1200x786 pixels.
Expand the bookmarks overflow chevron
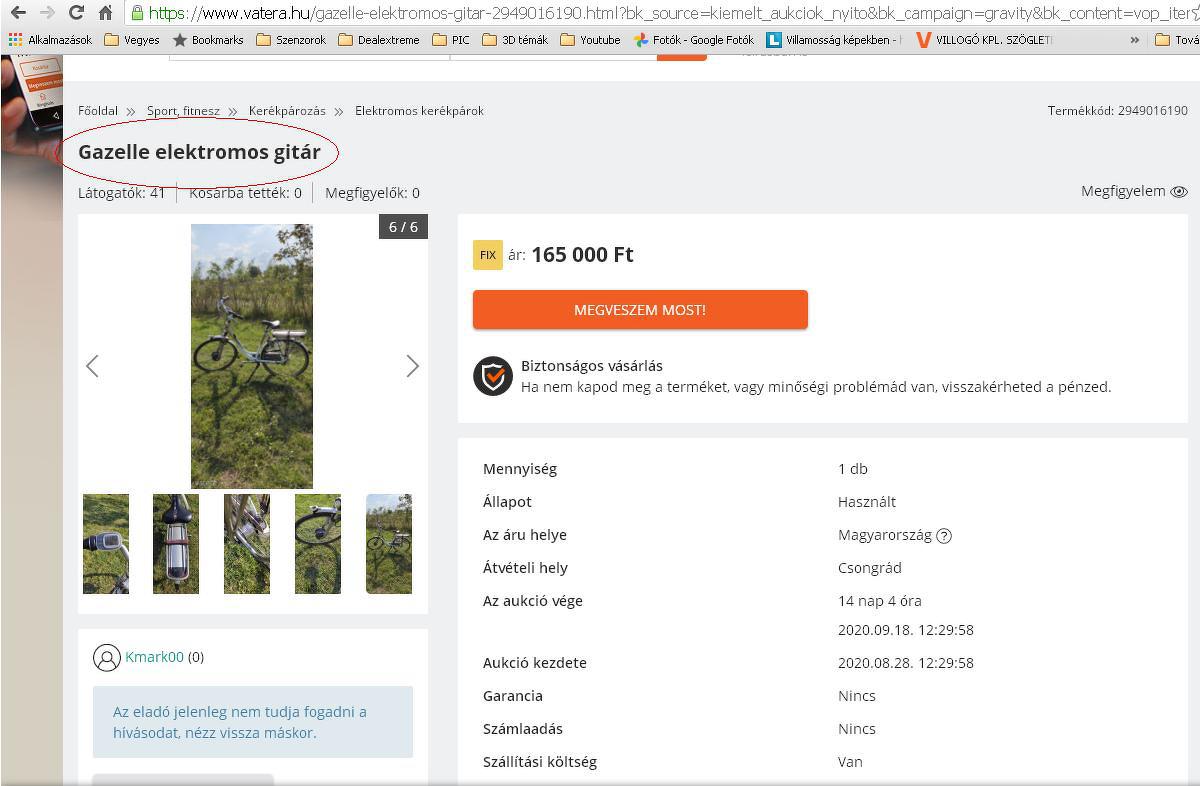click(x=1134, y=40)
